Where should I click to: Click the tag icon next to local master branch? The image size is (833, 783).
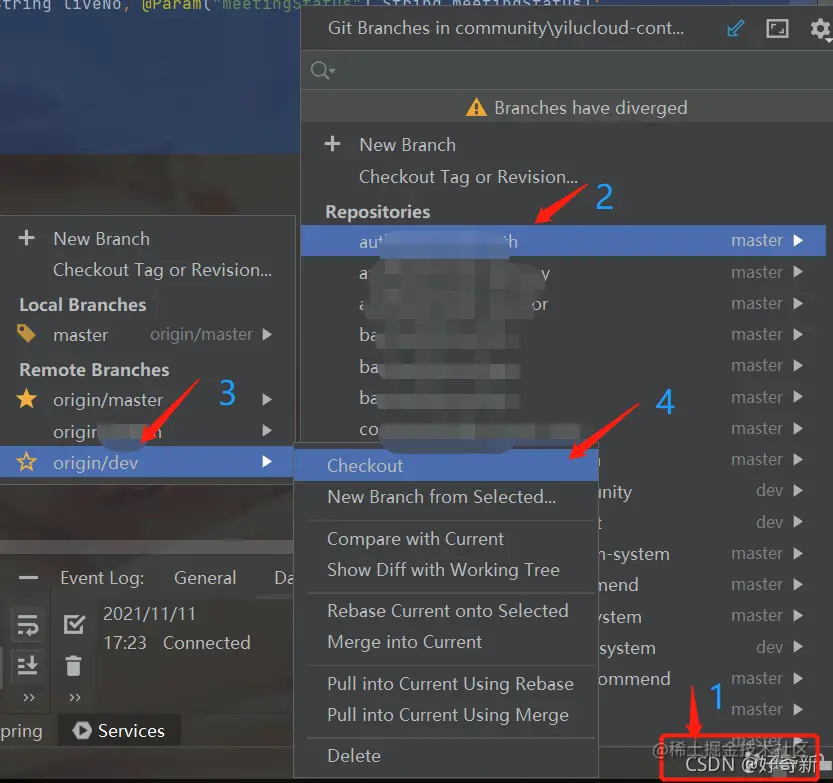click(x=26, y=334)
